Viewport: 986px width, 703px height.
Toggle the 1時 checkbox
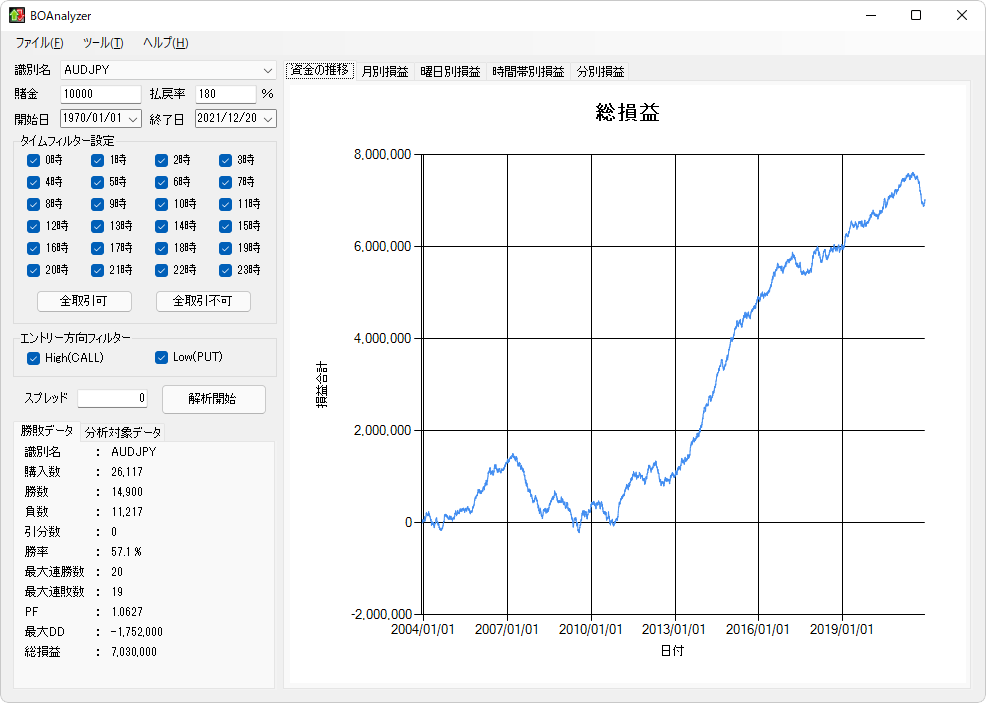(97, 160)
